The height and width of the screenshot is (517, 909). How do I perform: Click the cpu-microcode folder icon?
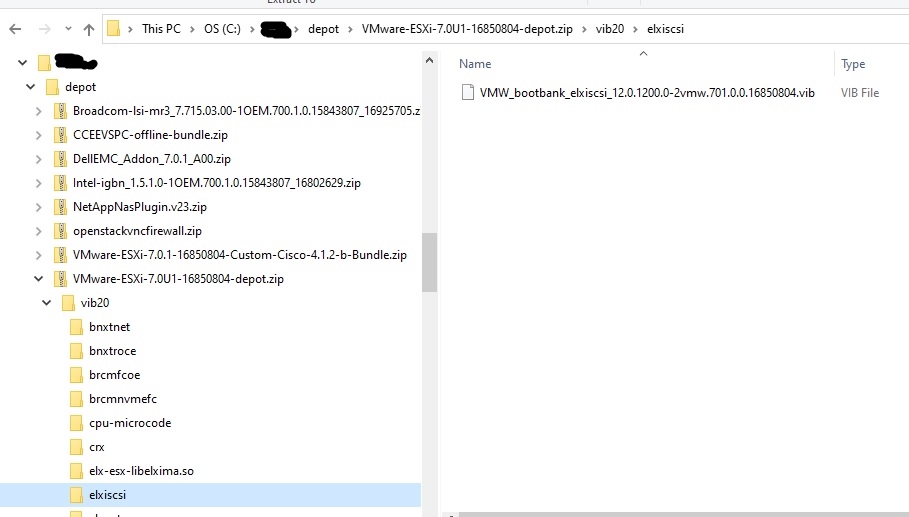(76, 423)
